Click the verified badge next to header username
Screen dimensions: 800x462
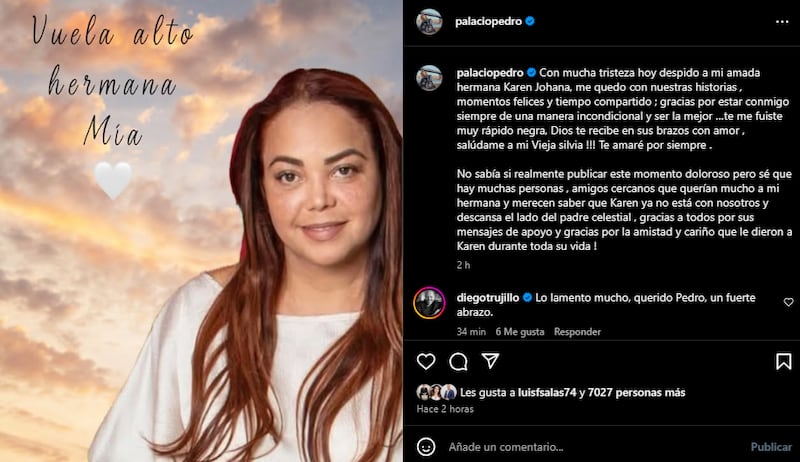pos(530,21)
